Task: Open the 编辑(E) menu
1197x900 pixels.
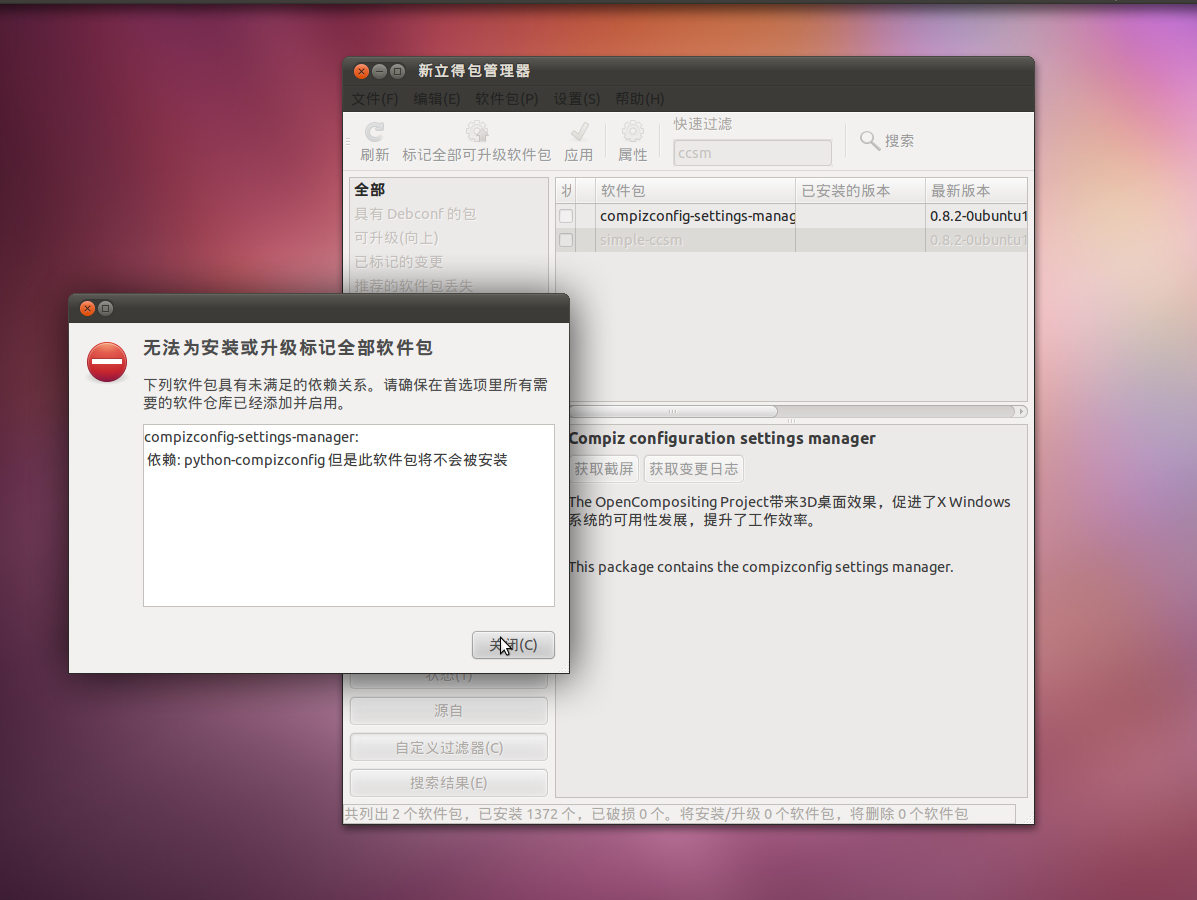Action: [437, 99]
